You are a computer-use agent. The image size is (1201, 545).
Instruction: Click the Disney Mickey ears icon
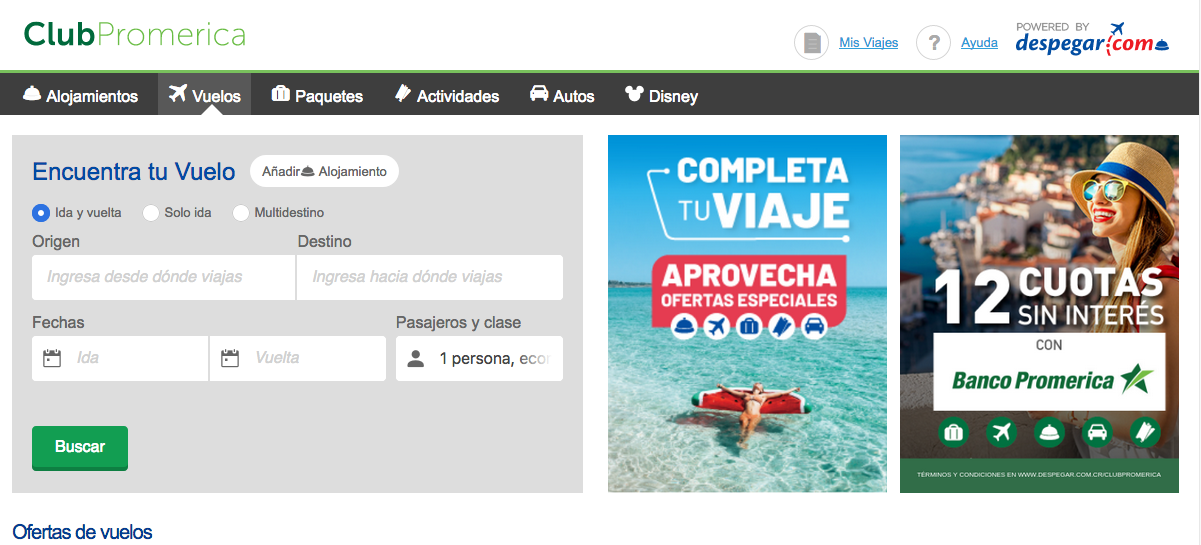tap(633, 95)
